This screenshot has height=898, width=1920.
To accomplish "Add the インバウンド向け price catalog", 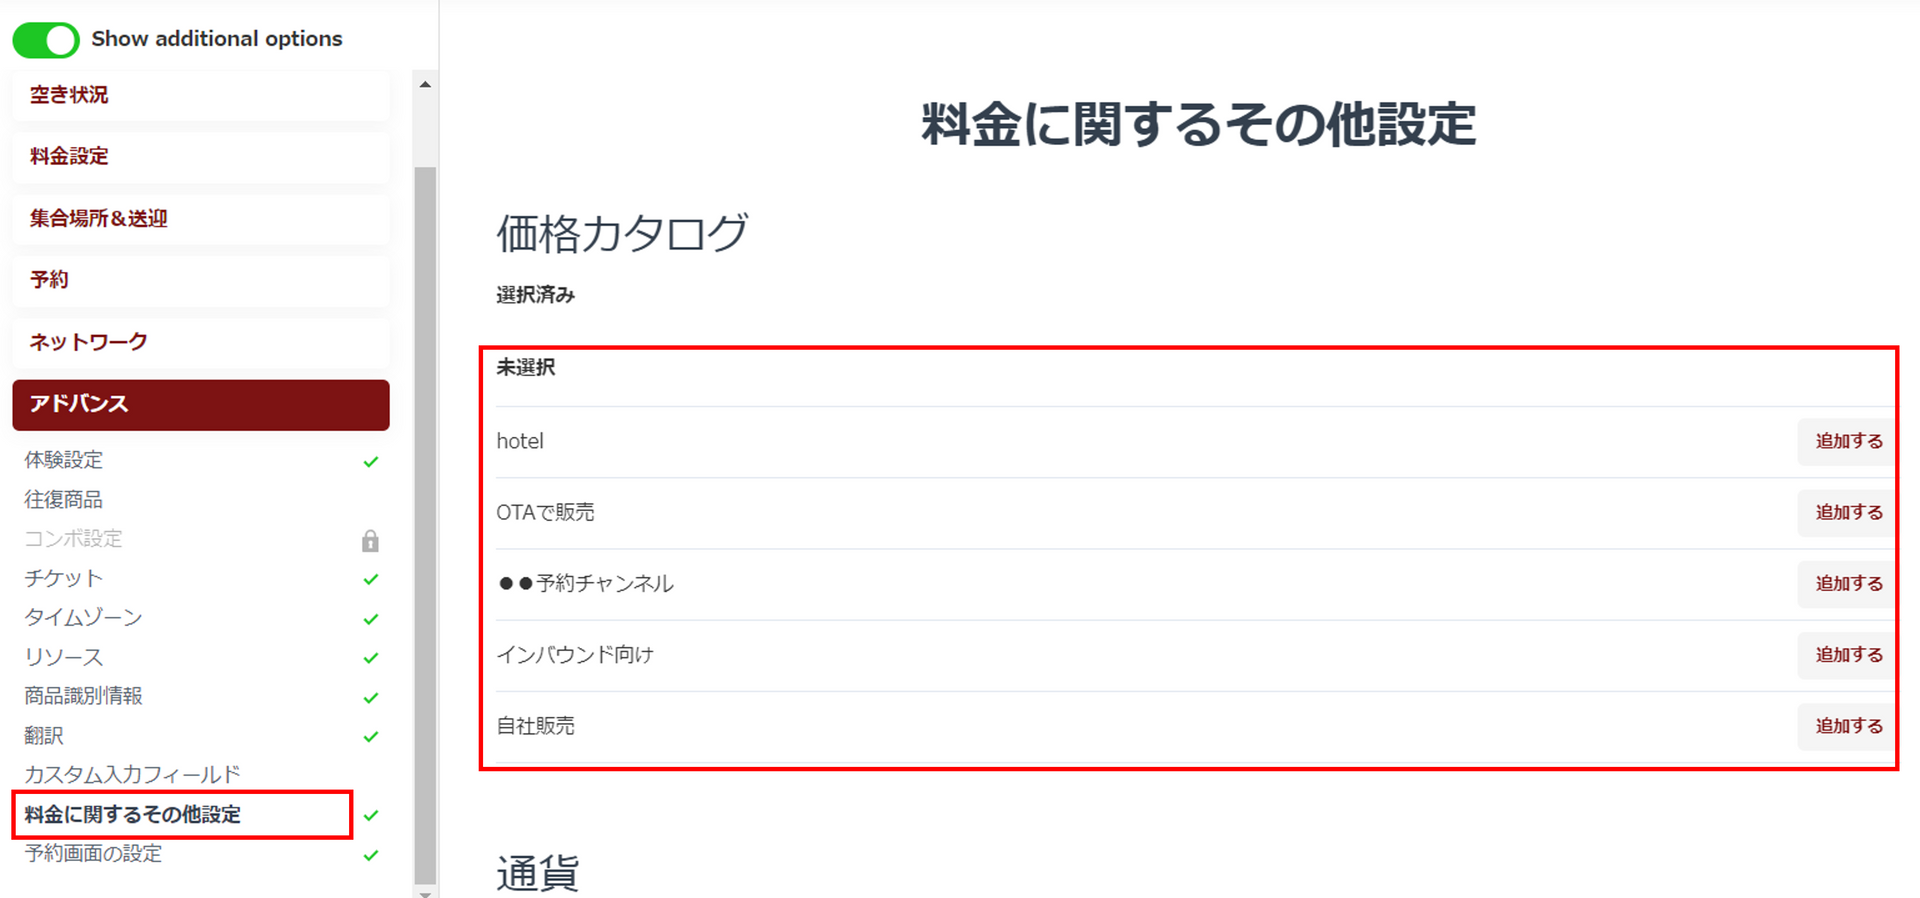I will (1848, 655).
